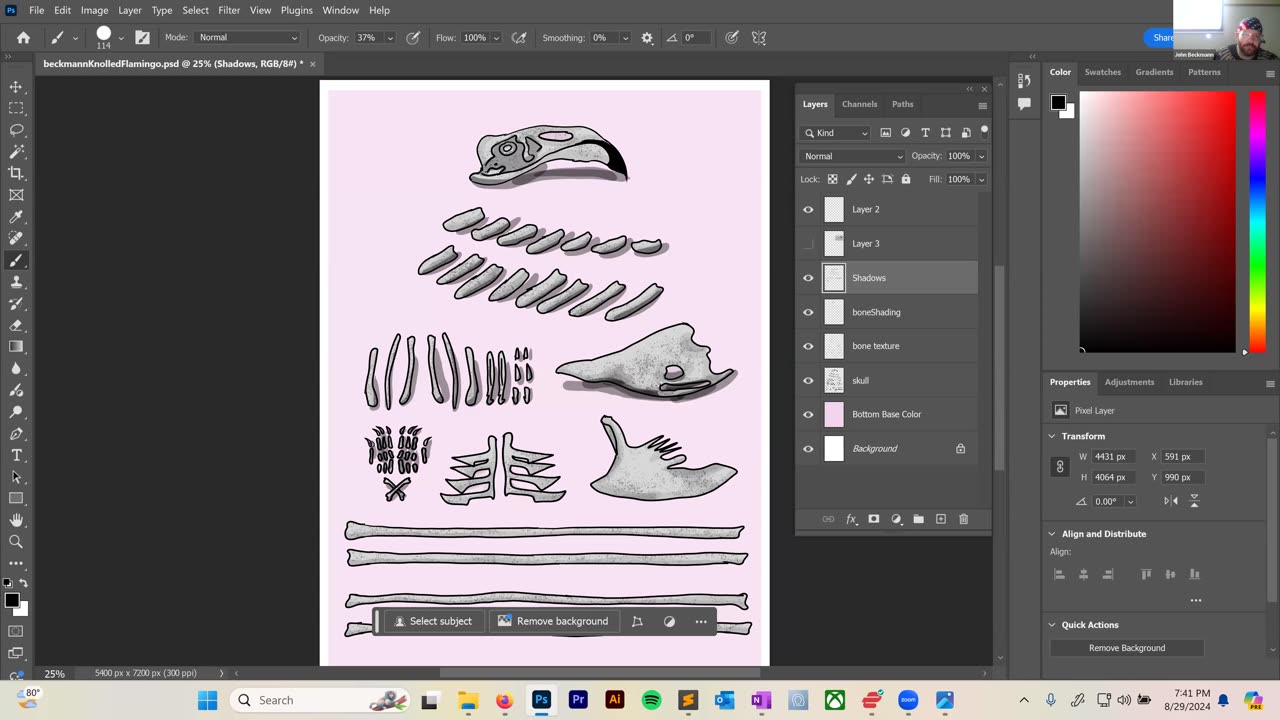Image resolution: width=1280 pixels, height=720 pixels.
Task: Hide the Shadows layer
Action: 808,278
